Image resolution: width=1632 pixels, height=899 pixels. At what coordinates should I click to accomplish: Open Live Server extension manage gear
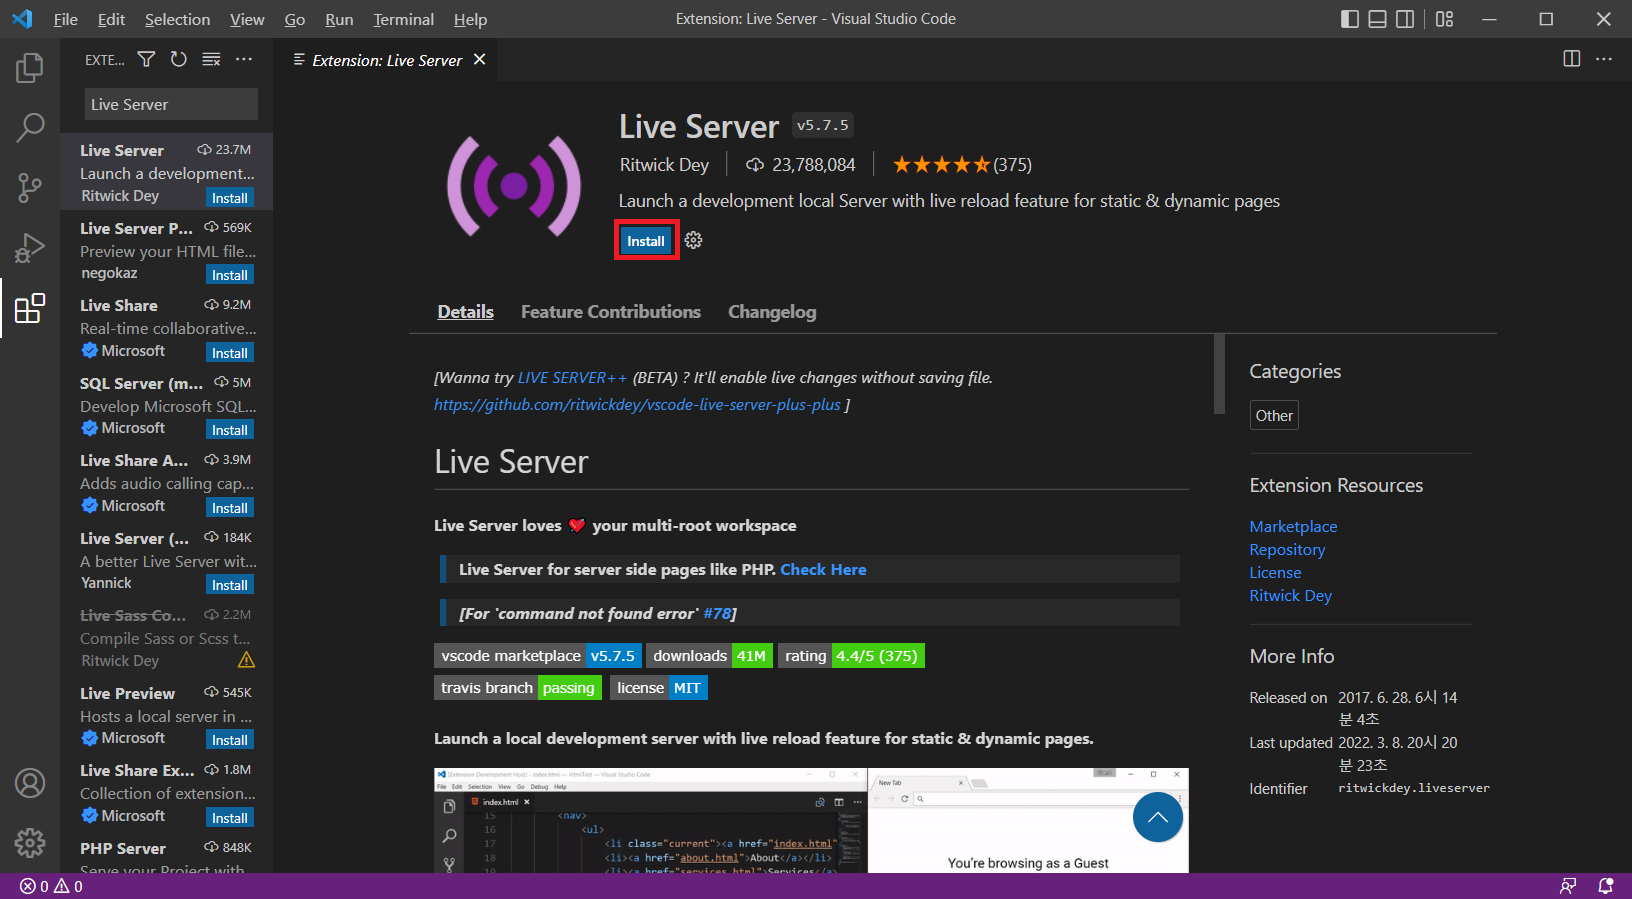point(693,241)
